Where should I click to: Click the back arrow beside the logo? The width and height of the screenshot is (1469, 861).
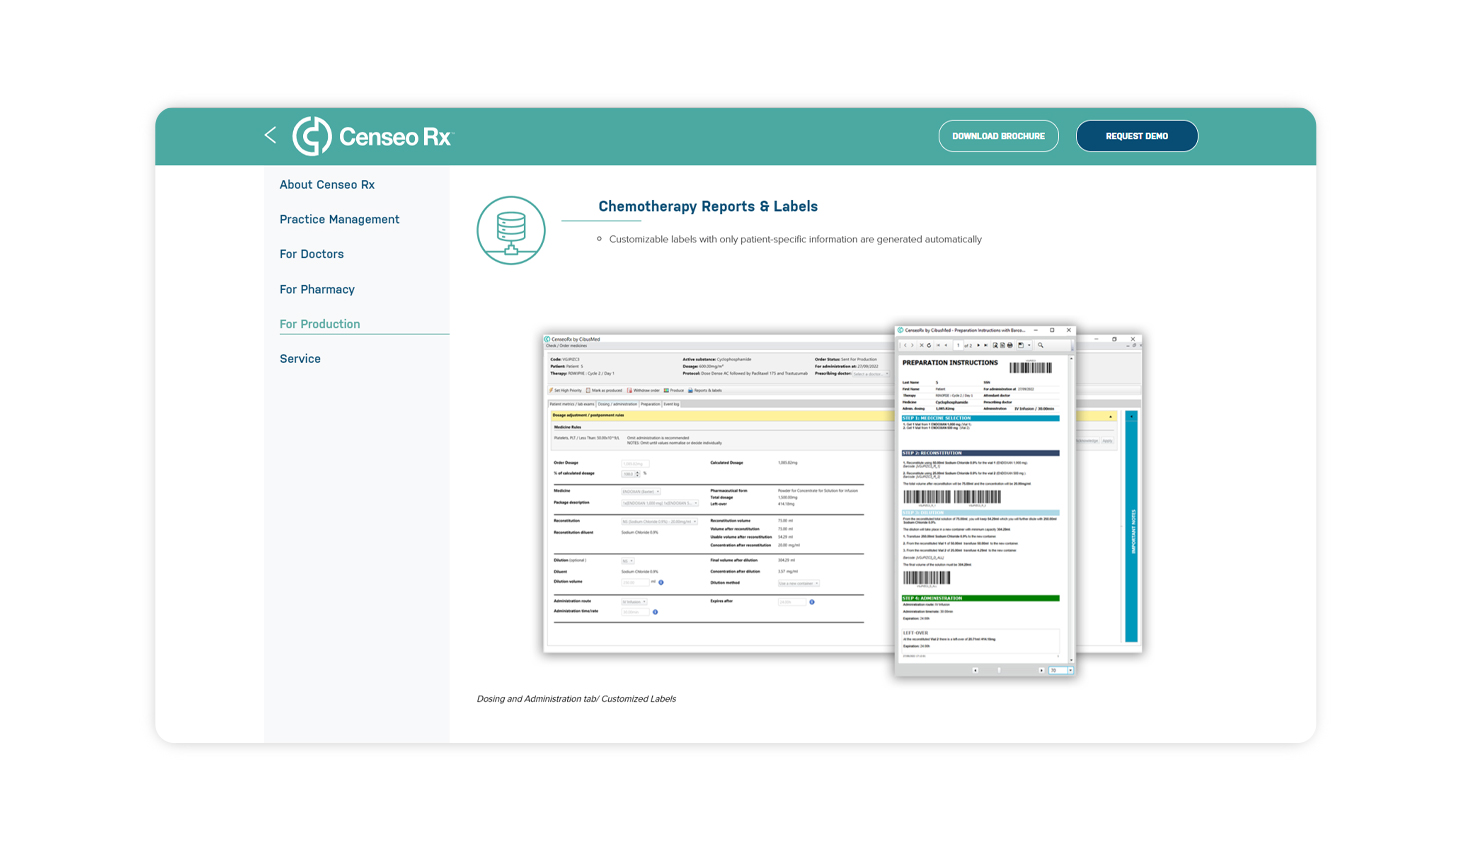pos(270,135)
